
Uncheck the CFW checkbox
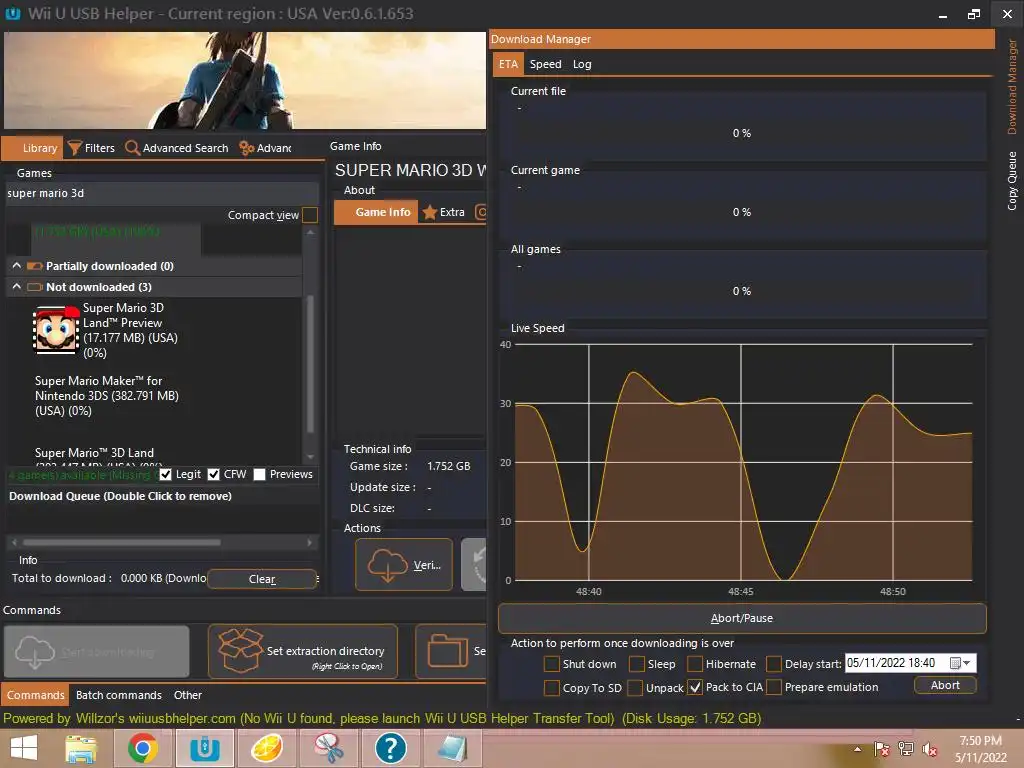pyautogui.click(x=214, y=474)
